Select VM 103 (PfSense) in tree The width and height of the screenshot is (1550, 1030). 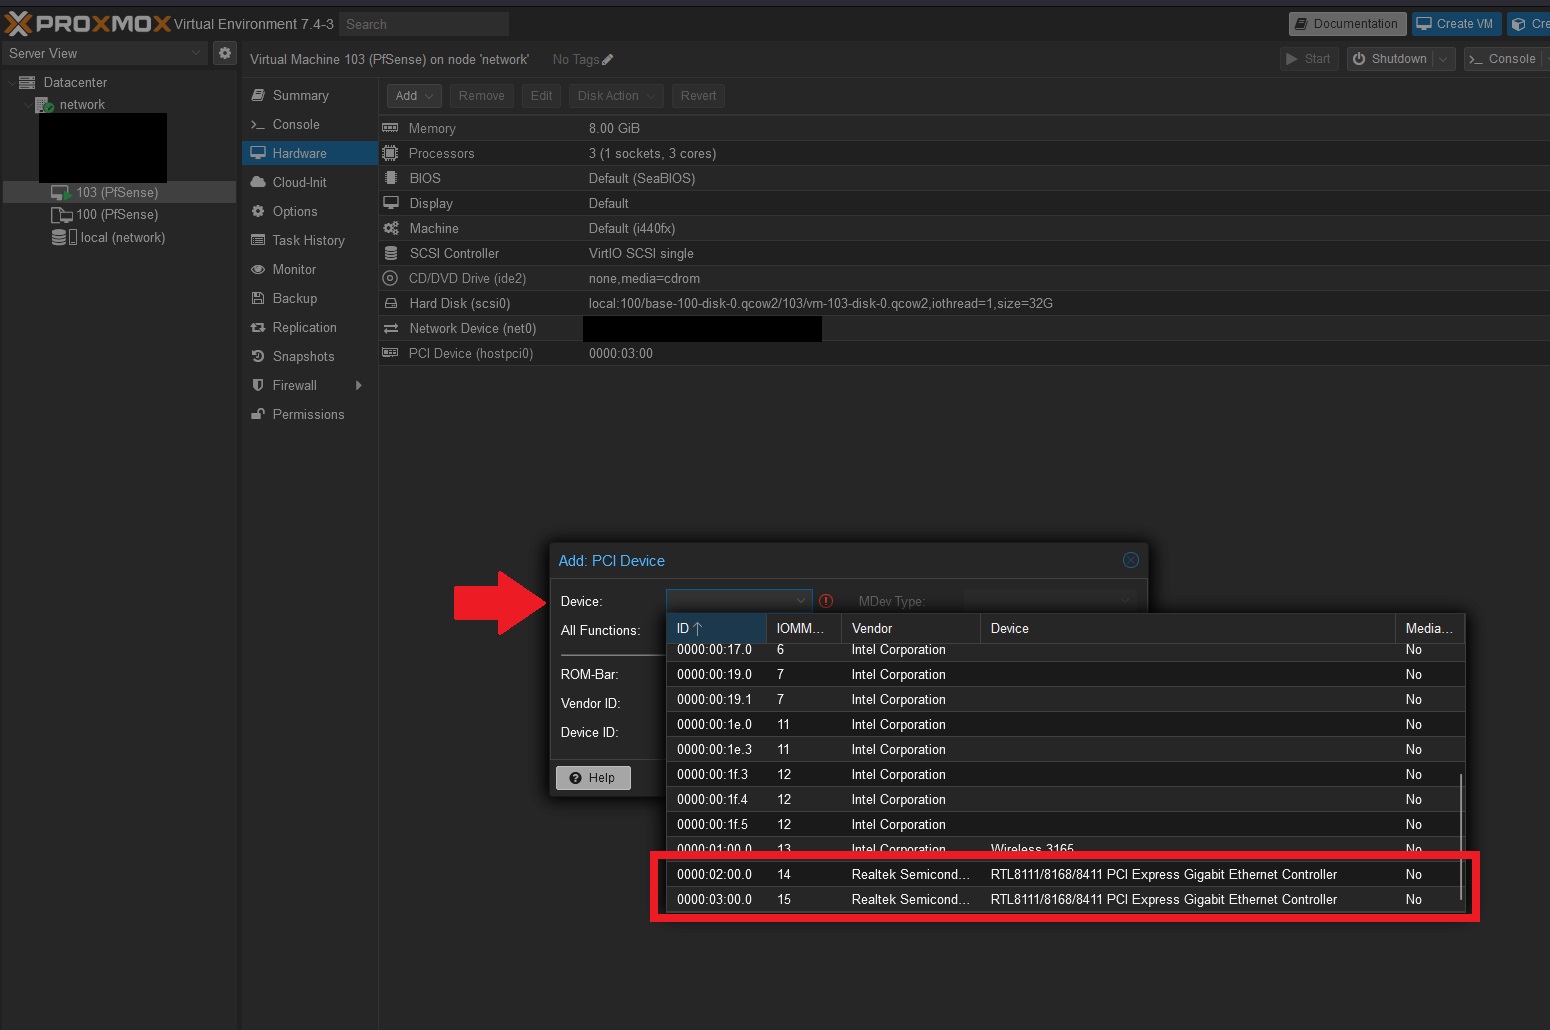click(x=117, y=192)
